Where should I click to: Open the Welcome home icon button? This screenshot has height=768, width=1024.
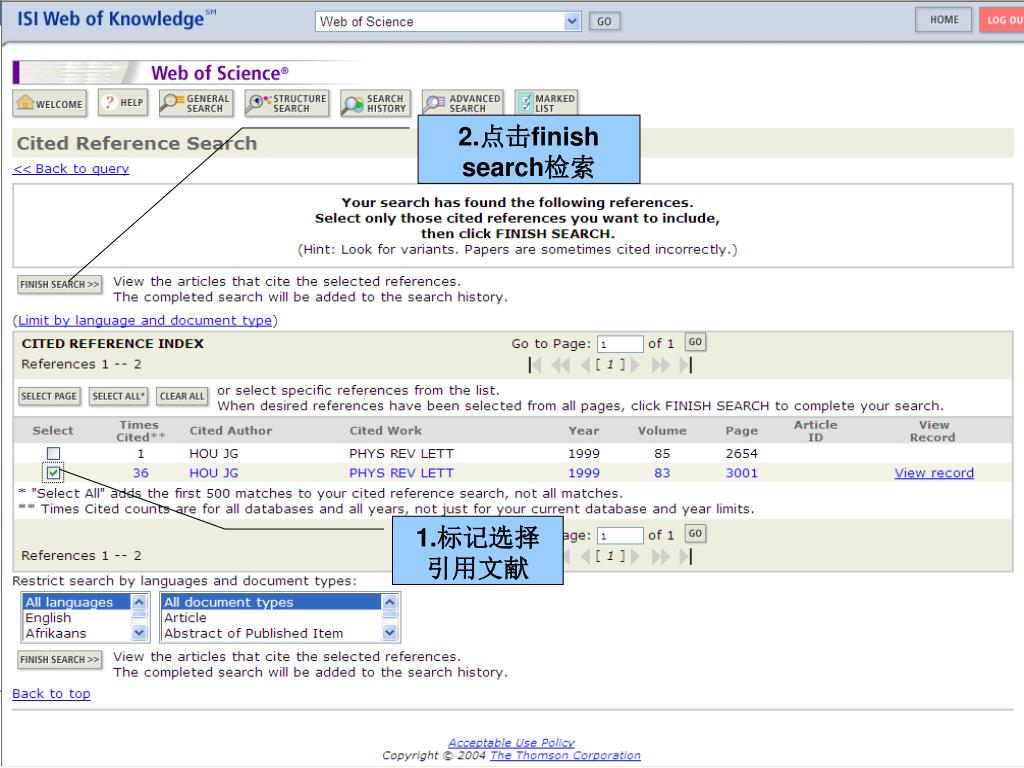[49, 104]
